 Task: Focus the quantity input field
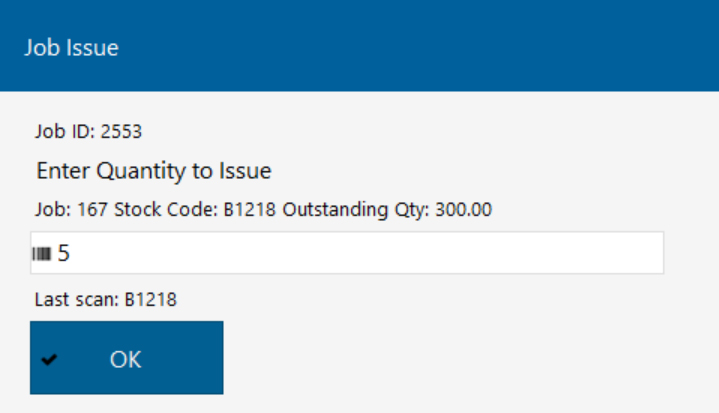pyautogui.click(x=347, y=253)
